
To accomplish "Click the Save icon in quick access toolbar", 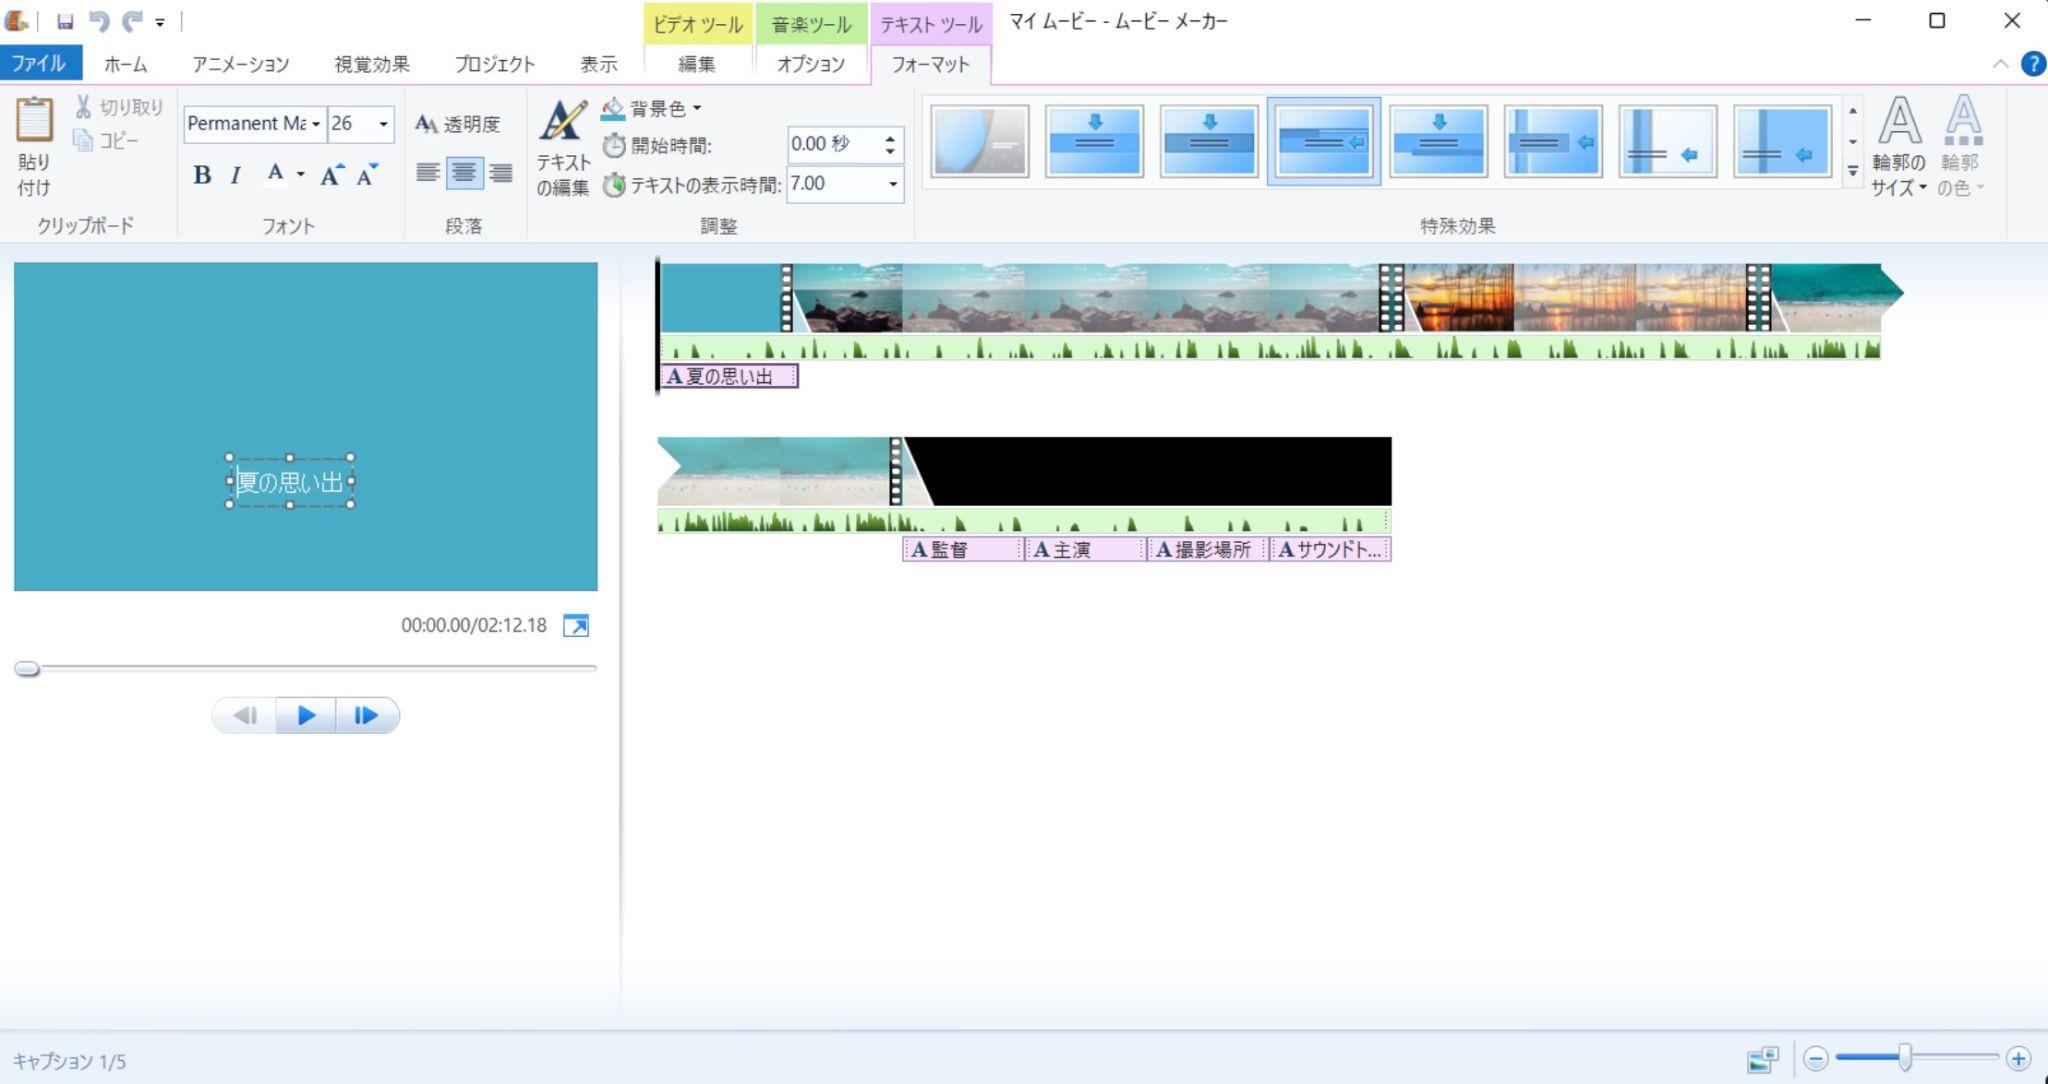I will pyautogui.click(x=65, y=21).
